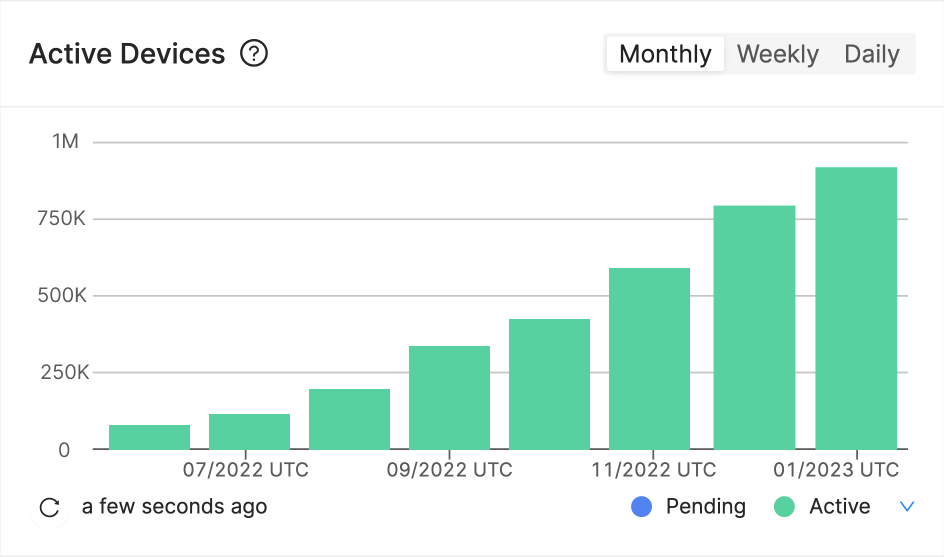Switch to the Monthly view
The width and height of the screenshot is (944, 557).
tap(665, 54)
